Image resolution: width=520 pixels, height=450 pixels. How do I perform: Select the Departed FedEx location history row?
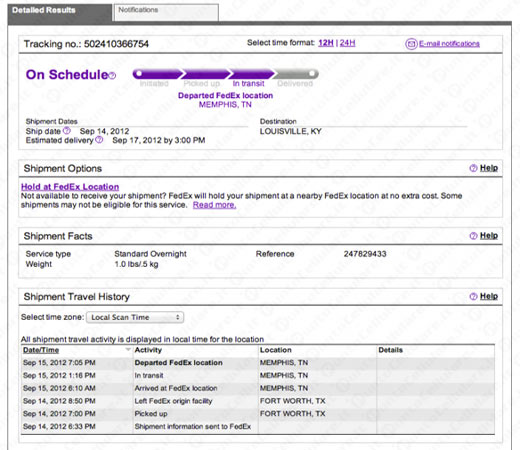pos(258,363)
